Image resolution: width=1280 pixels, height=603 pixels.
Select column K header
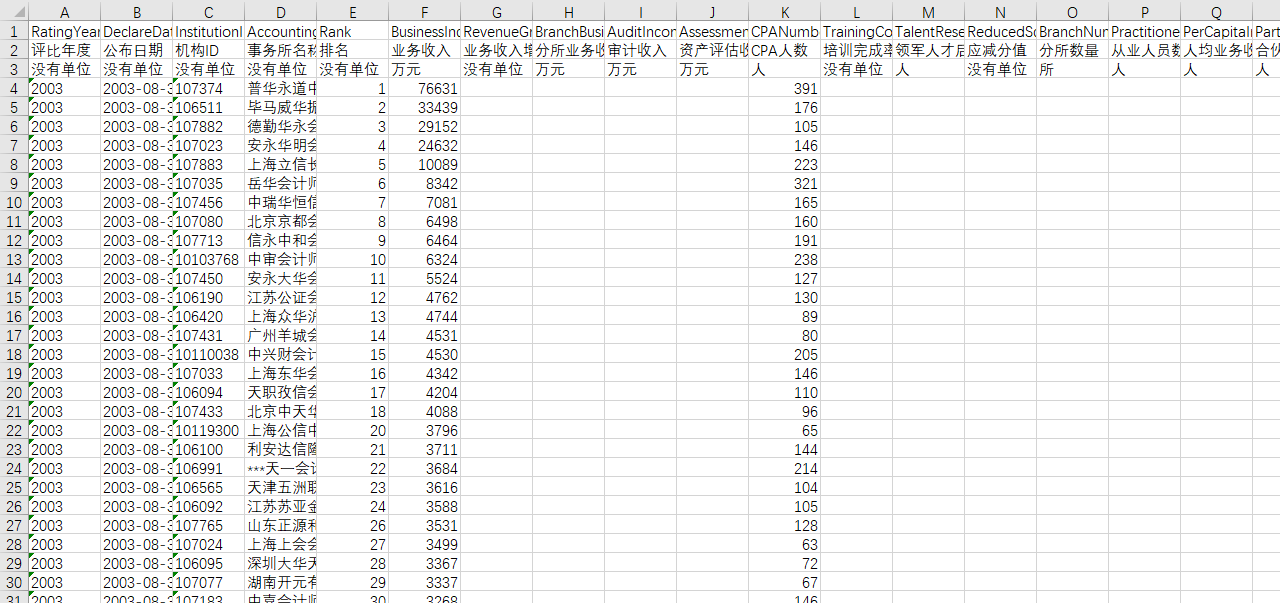(x=785, y=11)
